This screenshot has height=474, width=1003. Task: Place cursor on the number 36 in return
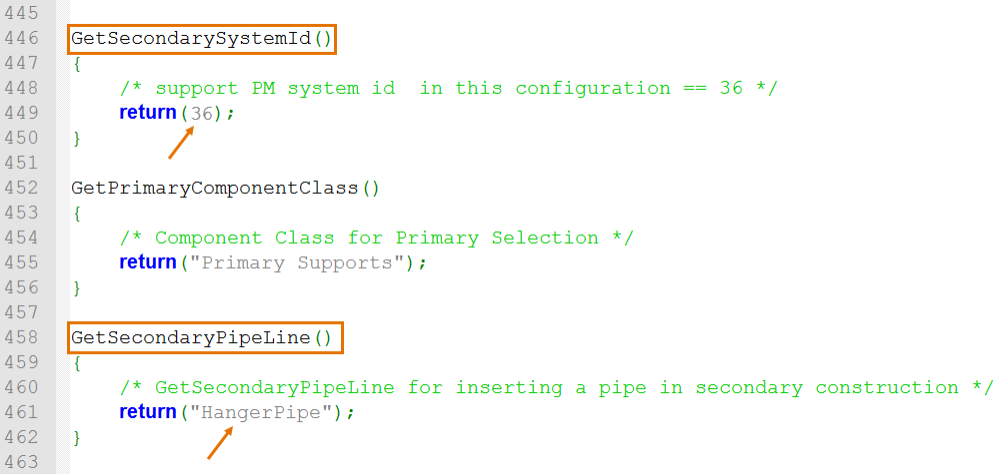click(x=202, y=113)
